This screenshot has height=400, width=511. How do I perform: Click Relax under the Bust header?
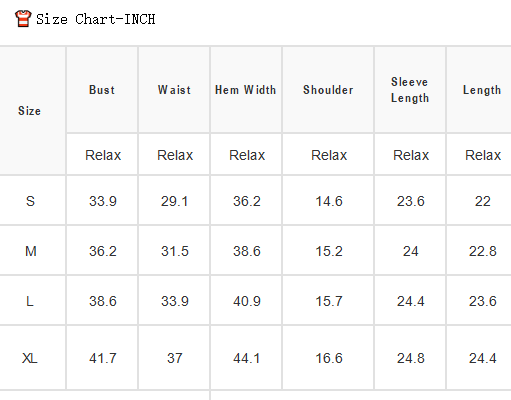pos(103,155)
